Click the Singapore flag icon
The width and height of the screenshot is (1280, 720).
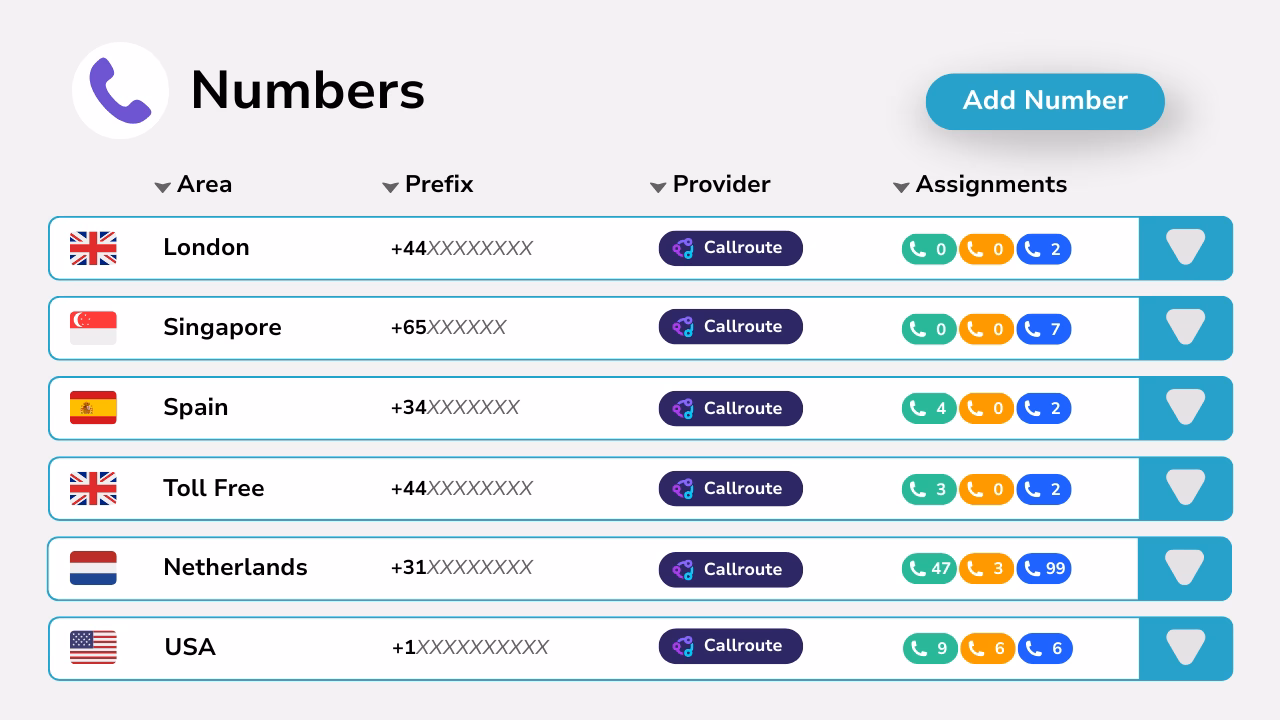pos(93,328)
